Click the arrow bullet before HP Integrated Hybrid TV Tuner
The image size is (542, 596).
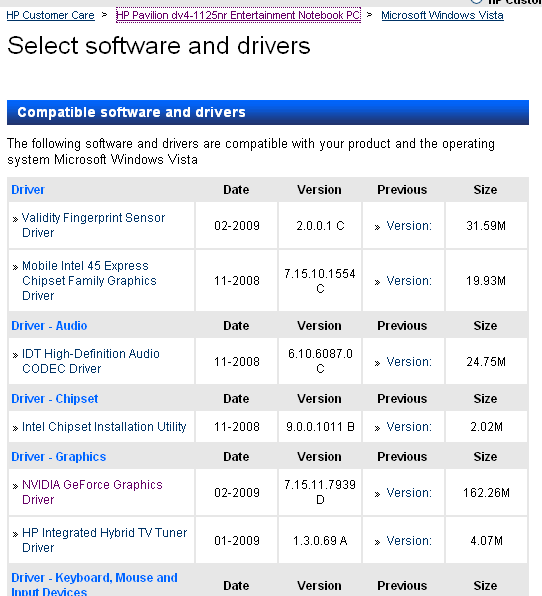(15, 534)
